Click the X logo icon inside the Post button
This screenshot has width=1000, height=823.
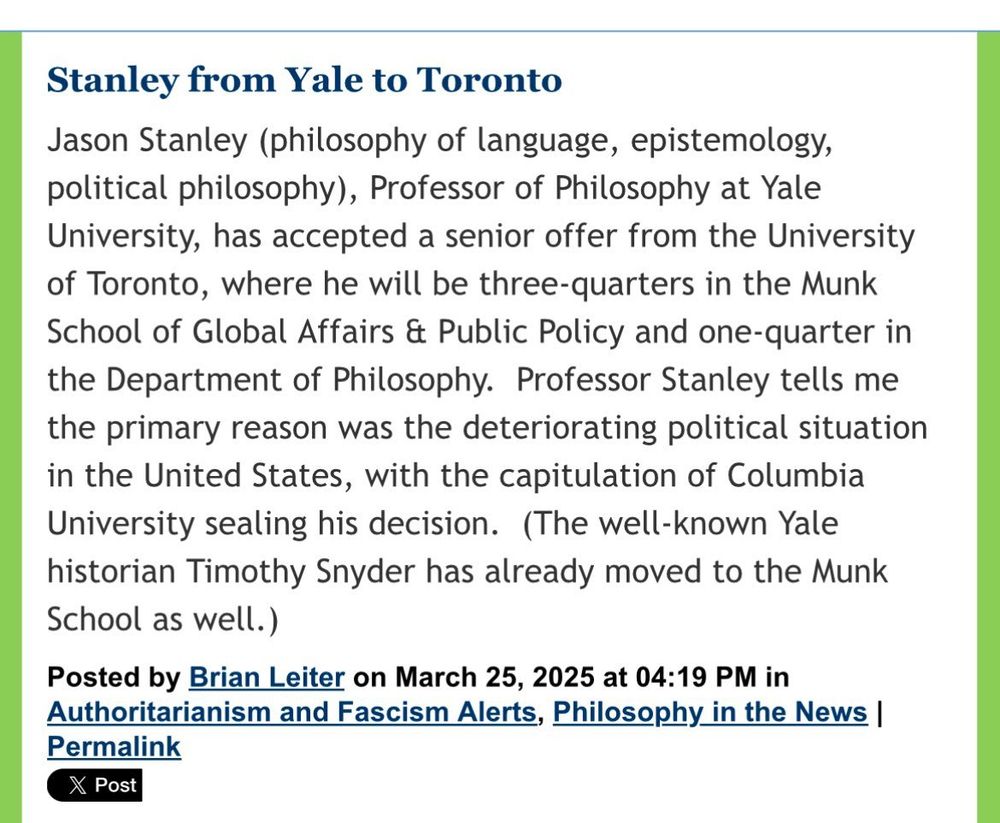click(77, 785)
